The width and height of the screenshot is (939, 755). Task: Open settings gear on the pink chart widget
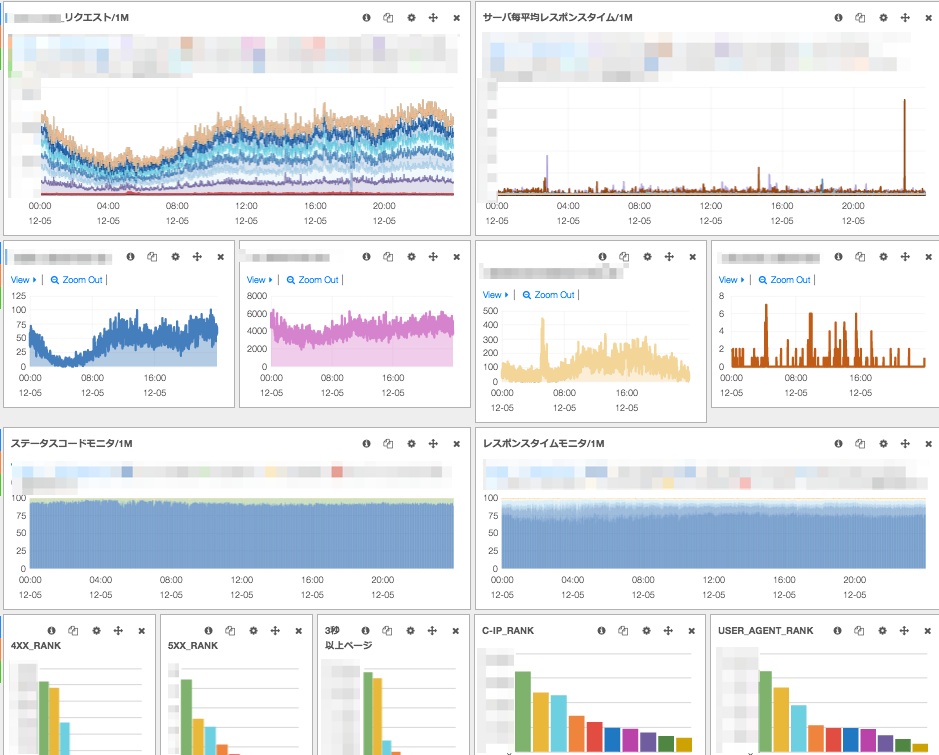tap(411, 256)
